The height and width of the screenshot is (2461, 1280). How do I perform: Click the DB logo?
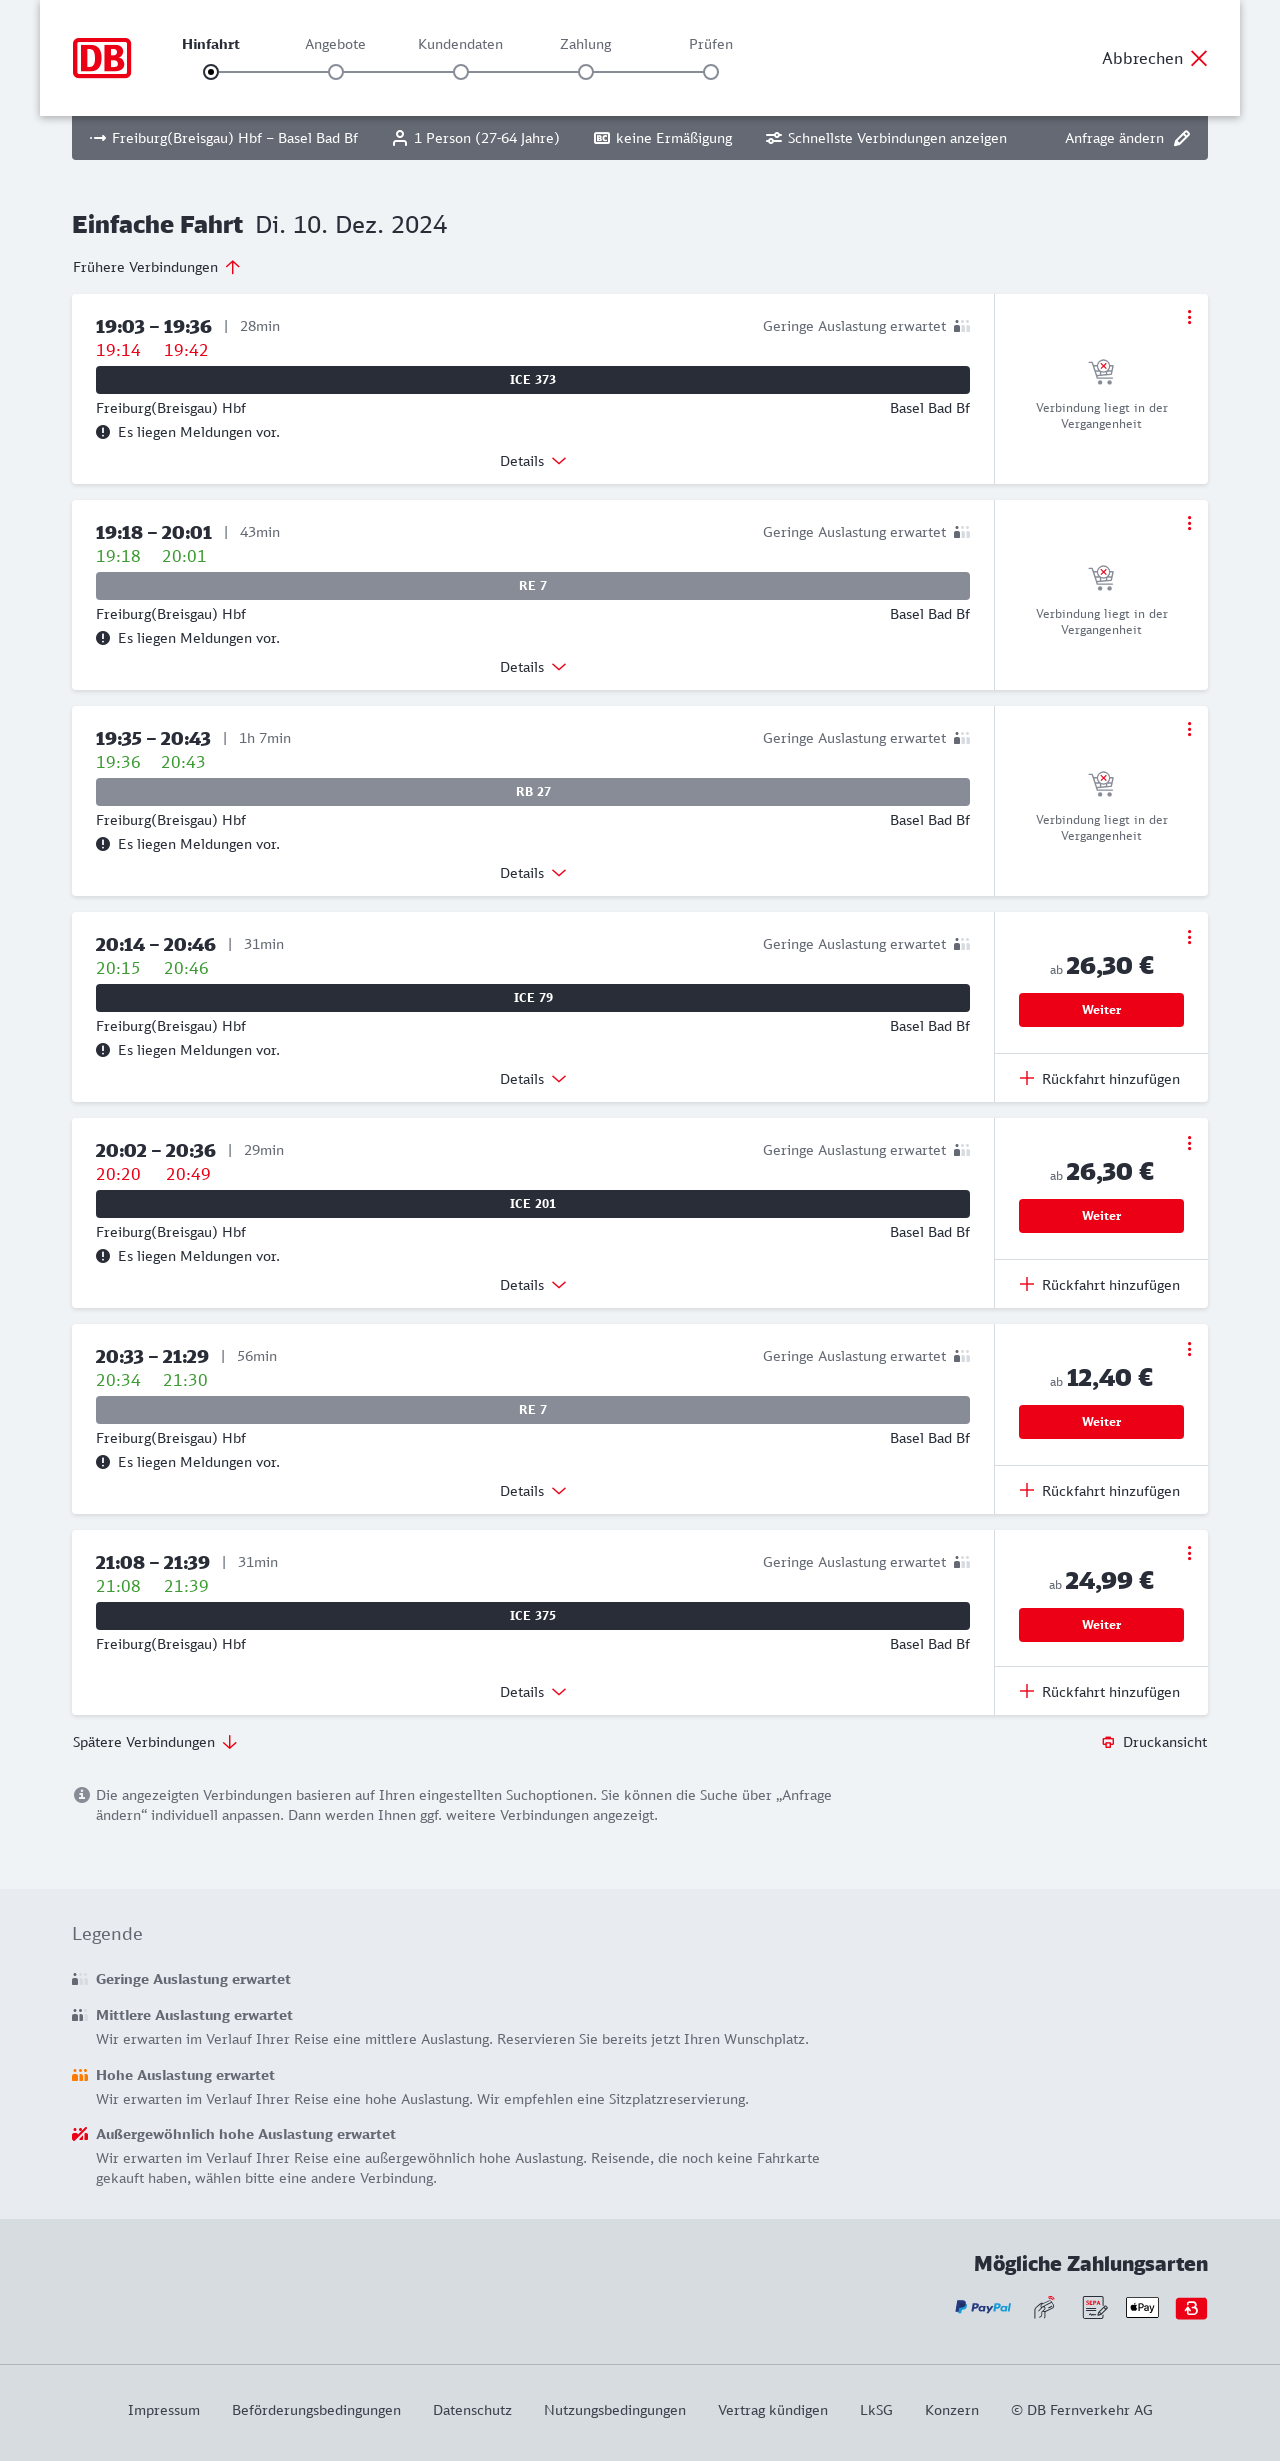pyautogui.click(x=102, y=58)
